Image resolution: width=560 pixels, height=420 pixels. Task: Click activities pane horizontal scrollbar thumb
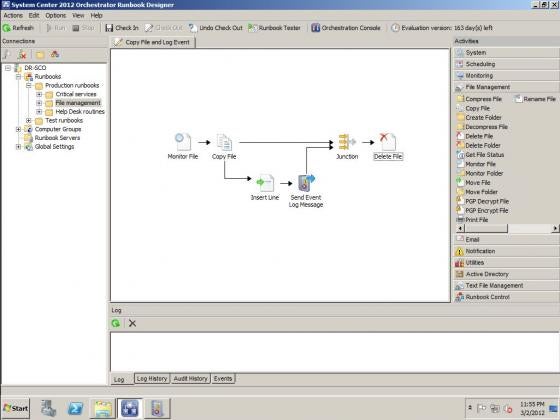(x=486, y=228)
